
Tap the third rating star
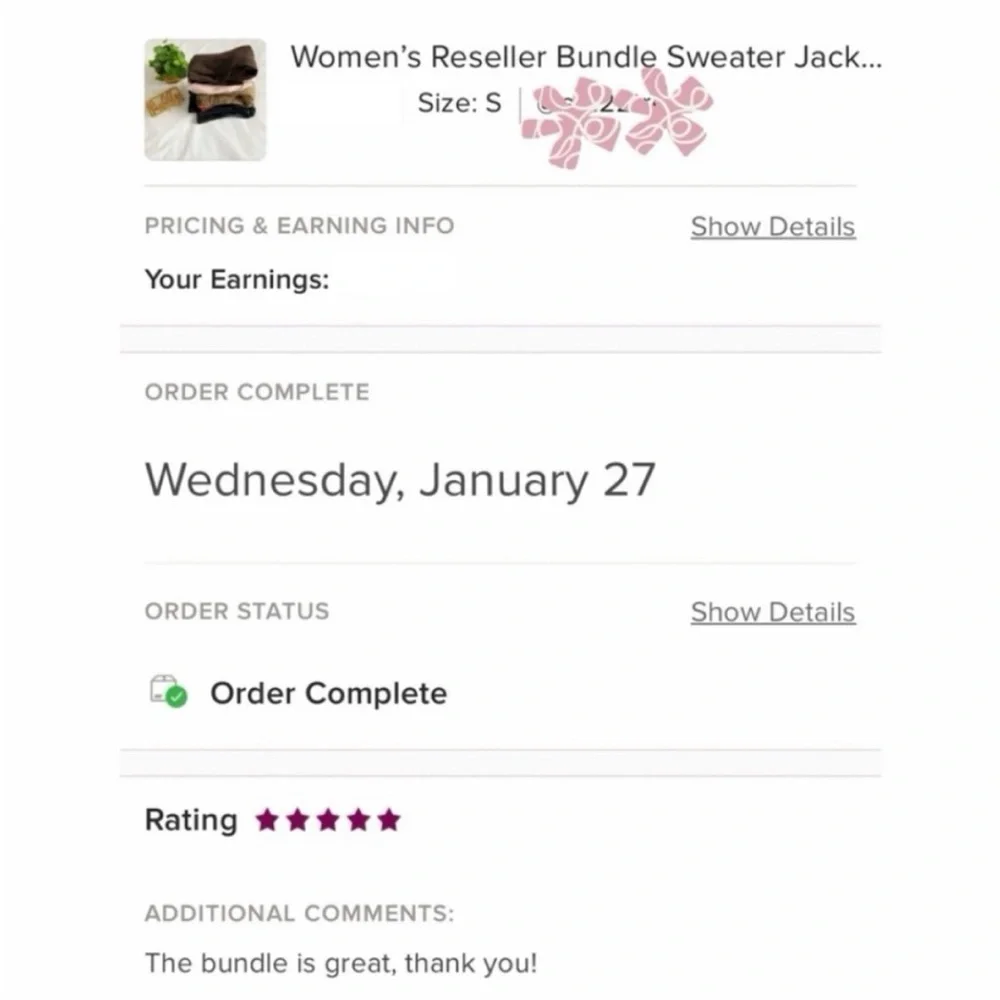point(329,821)
